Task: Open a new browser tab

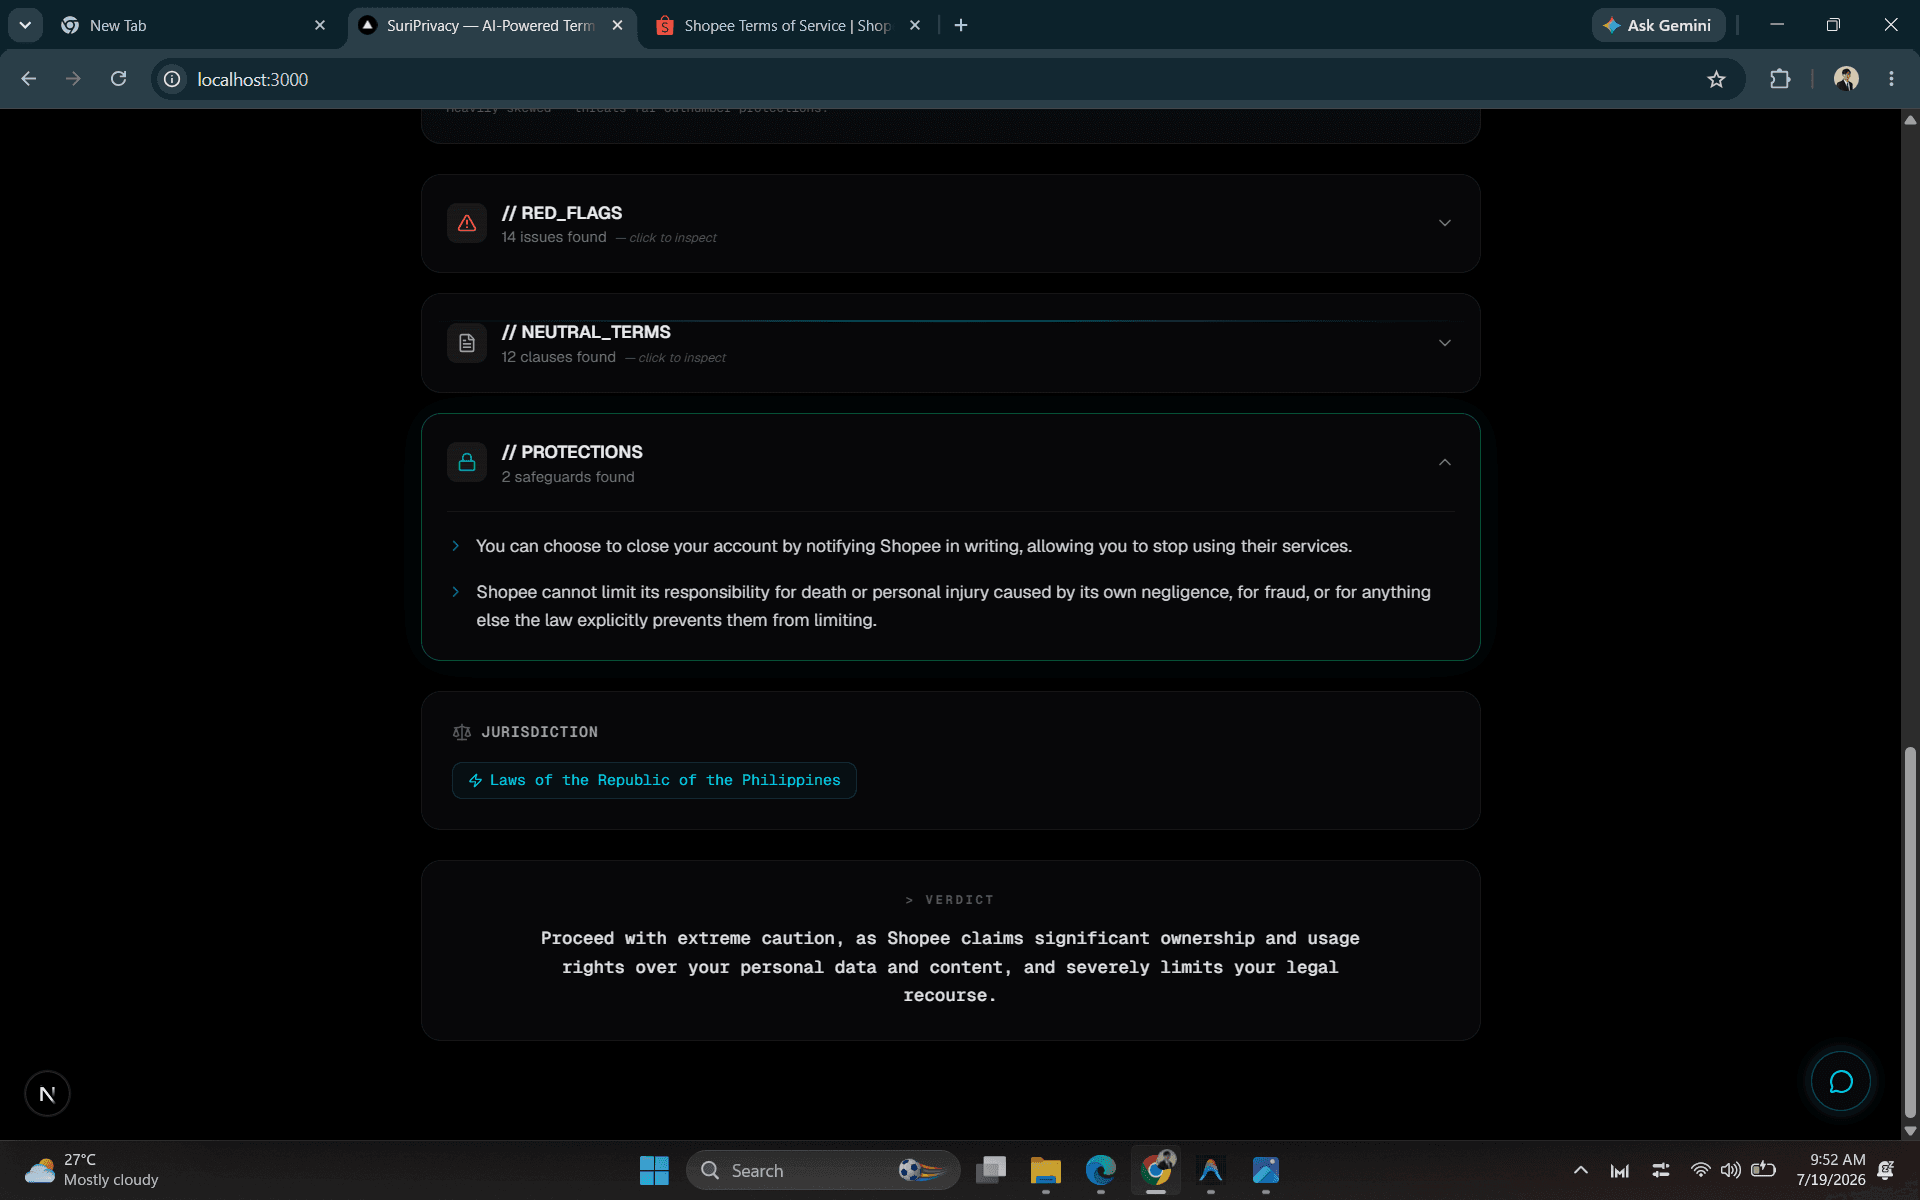Action: click(x=961, y=25)
